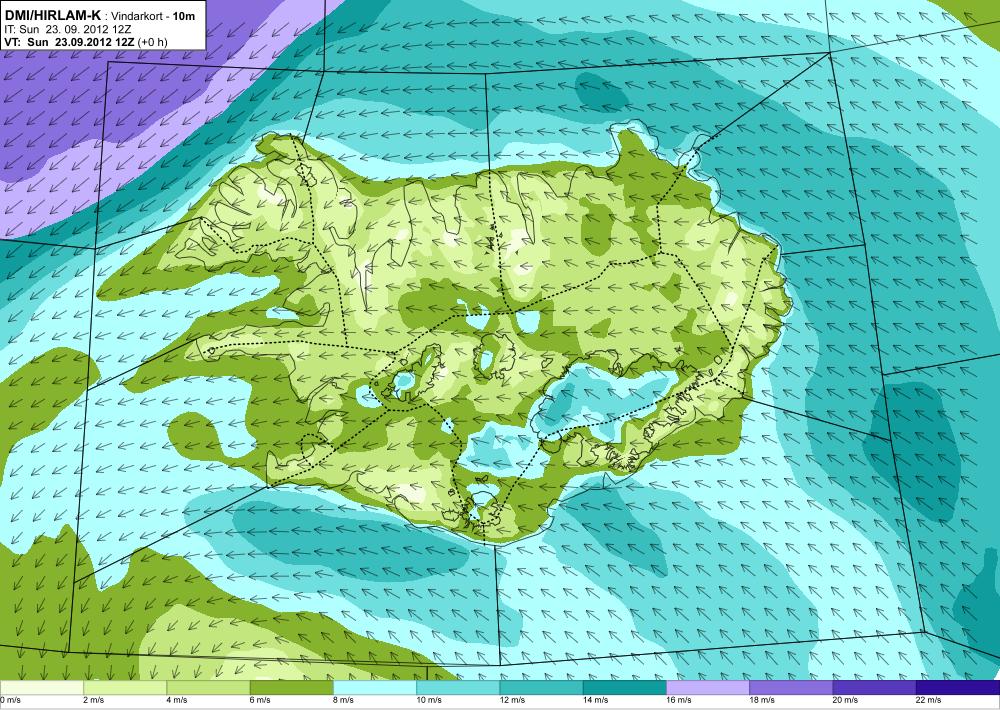Click the '(+0 h)' forecast offset text

(152, 42)
